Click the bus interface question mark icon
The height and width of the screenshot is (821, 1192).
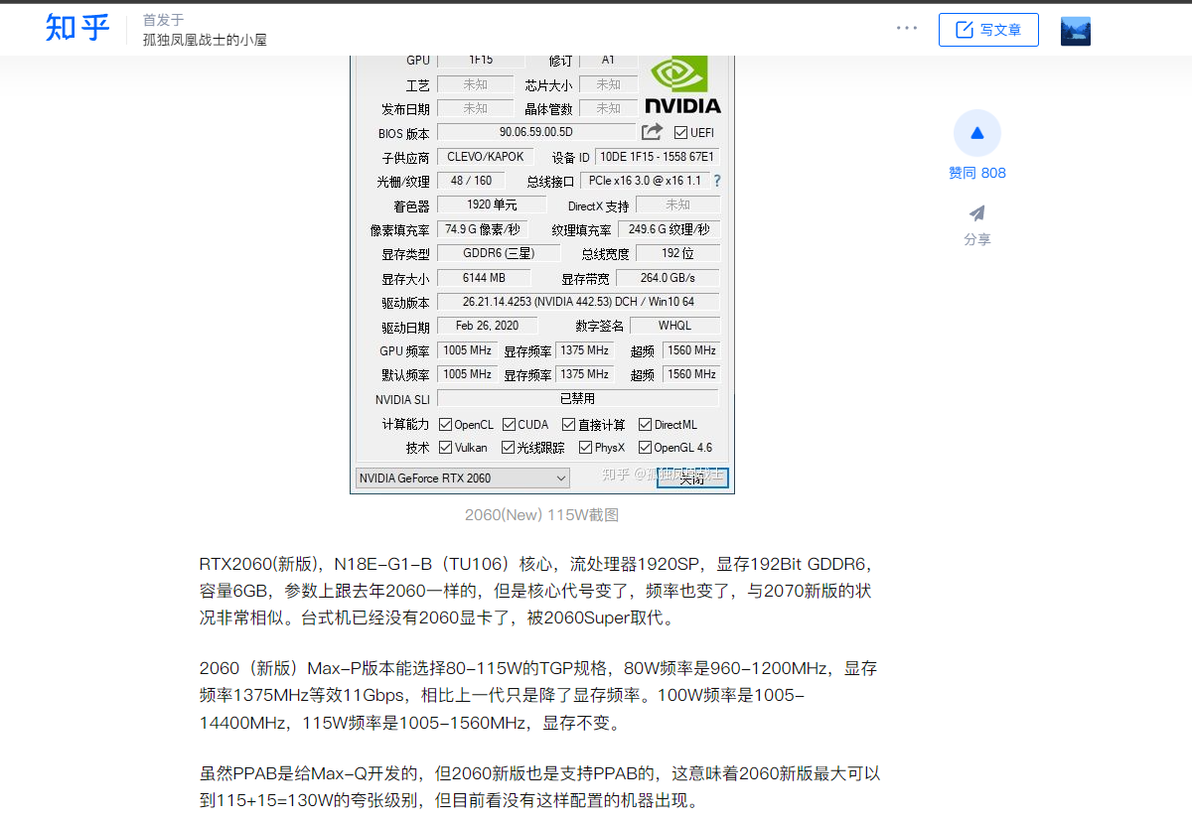click(717, 181)
